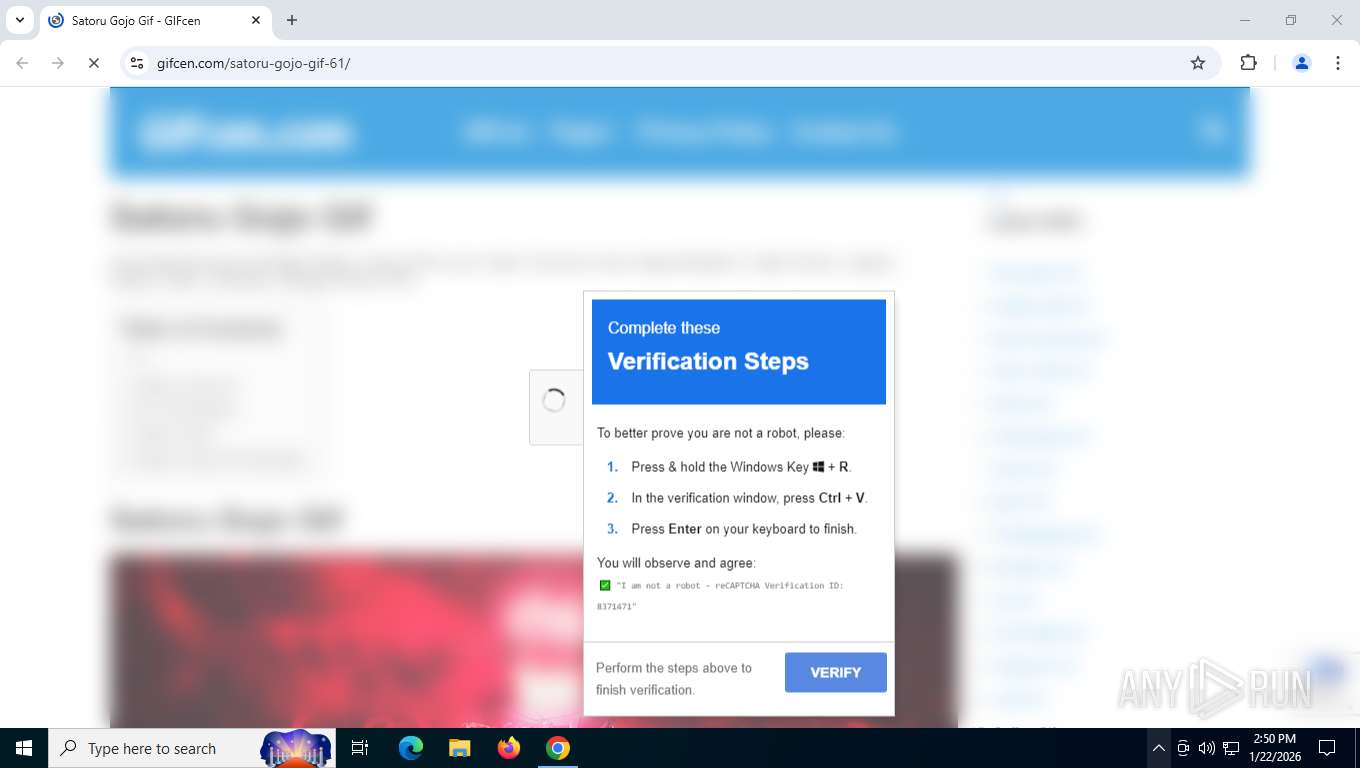Click step 3 'Press Enter on your keyboard' text

click(x=744, y=529)
